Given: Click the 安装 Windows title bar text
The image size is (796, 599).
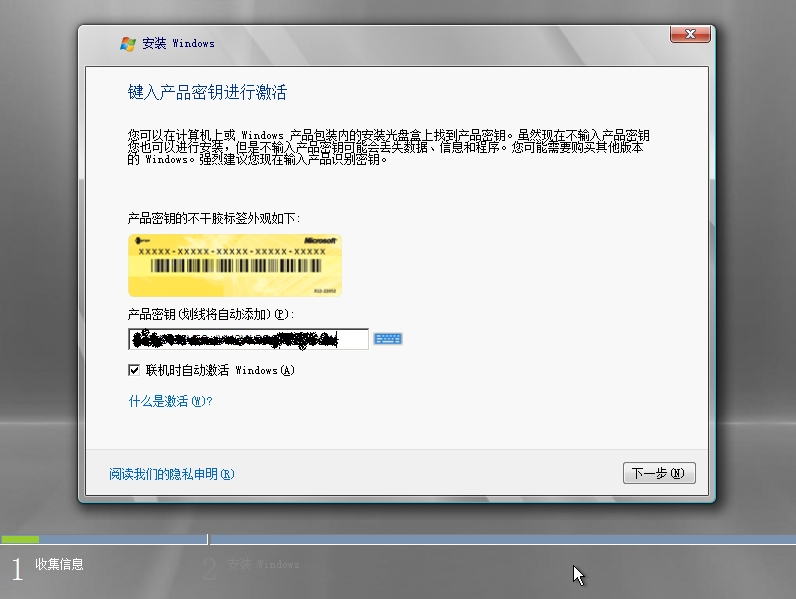Looking at the screenshot, I should pyautogui.click(x=178, y=43).
